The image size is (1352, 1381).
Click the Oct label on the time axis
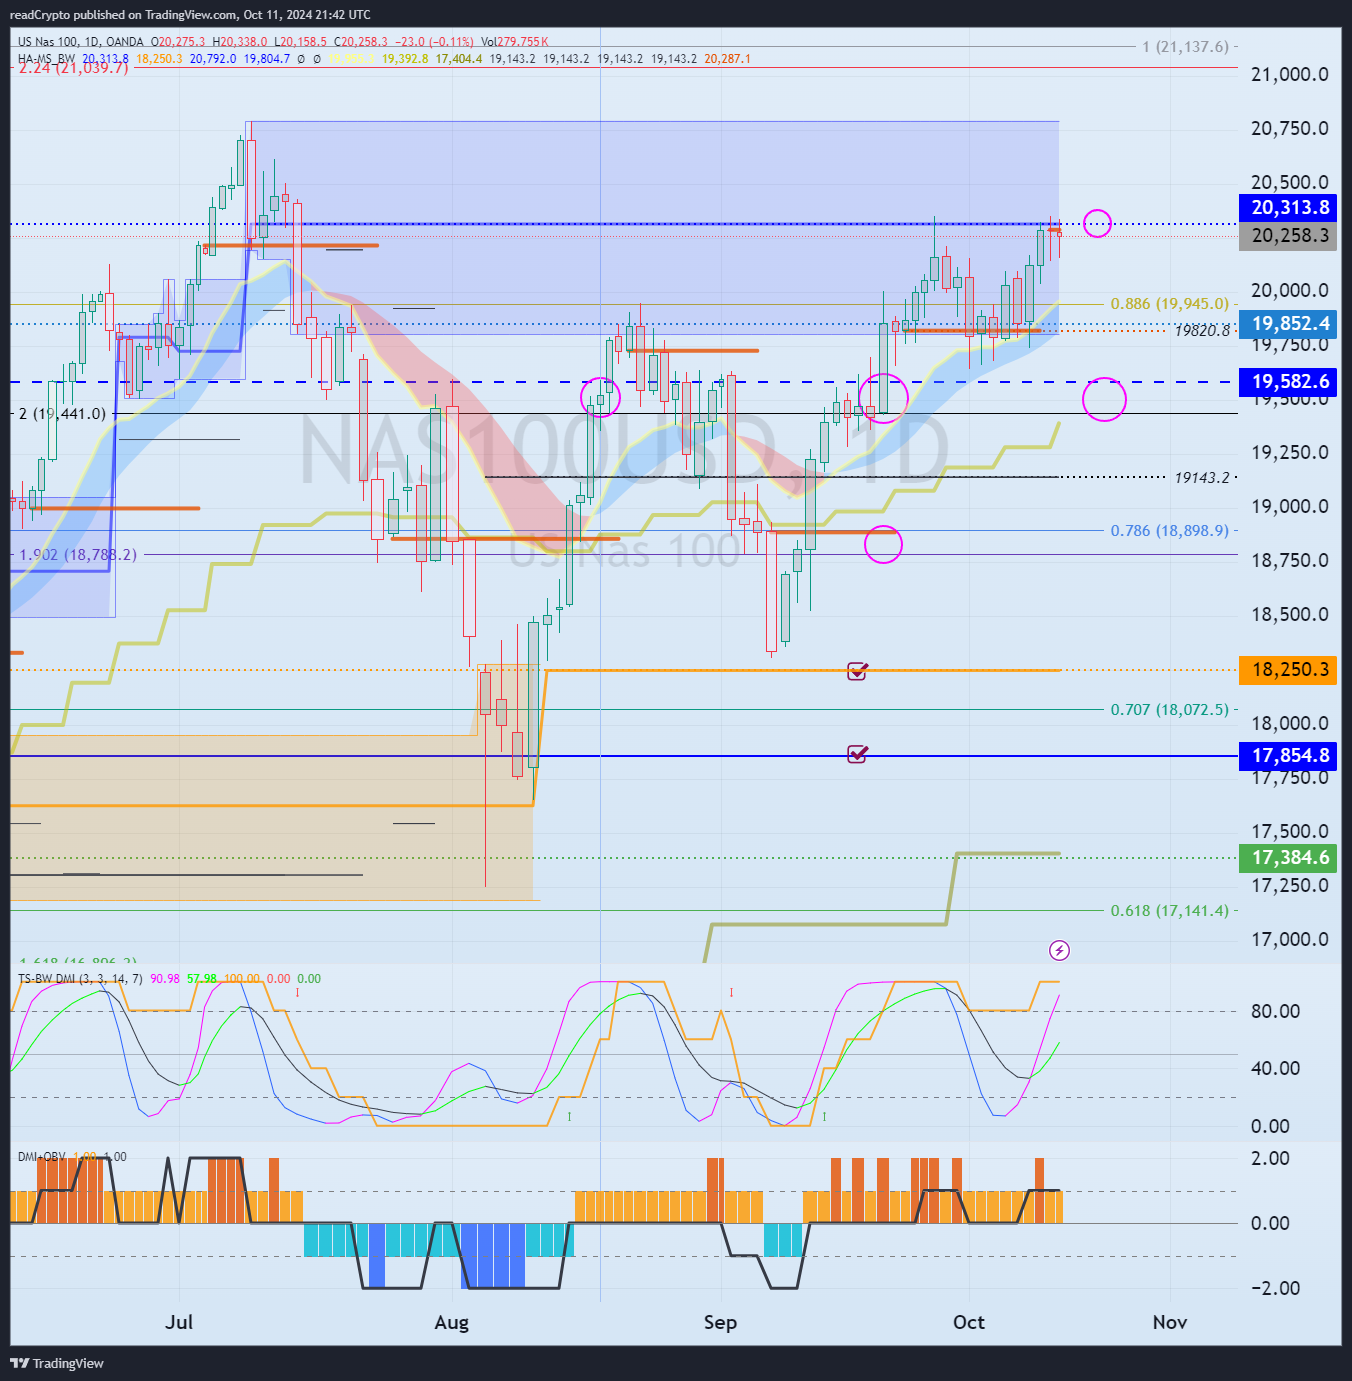pyautogui.click(x=969, y=1322)
